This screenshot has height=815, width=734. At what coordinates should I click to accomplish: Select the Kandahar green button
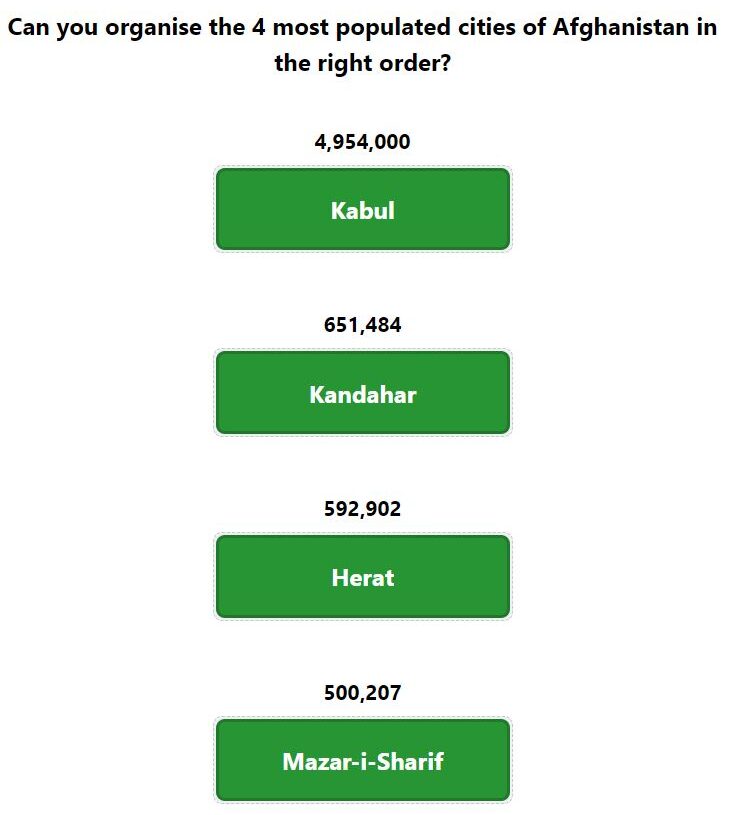coord(363,392)
